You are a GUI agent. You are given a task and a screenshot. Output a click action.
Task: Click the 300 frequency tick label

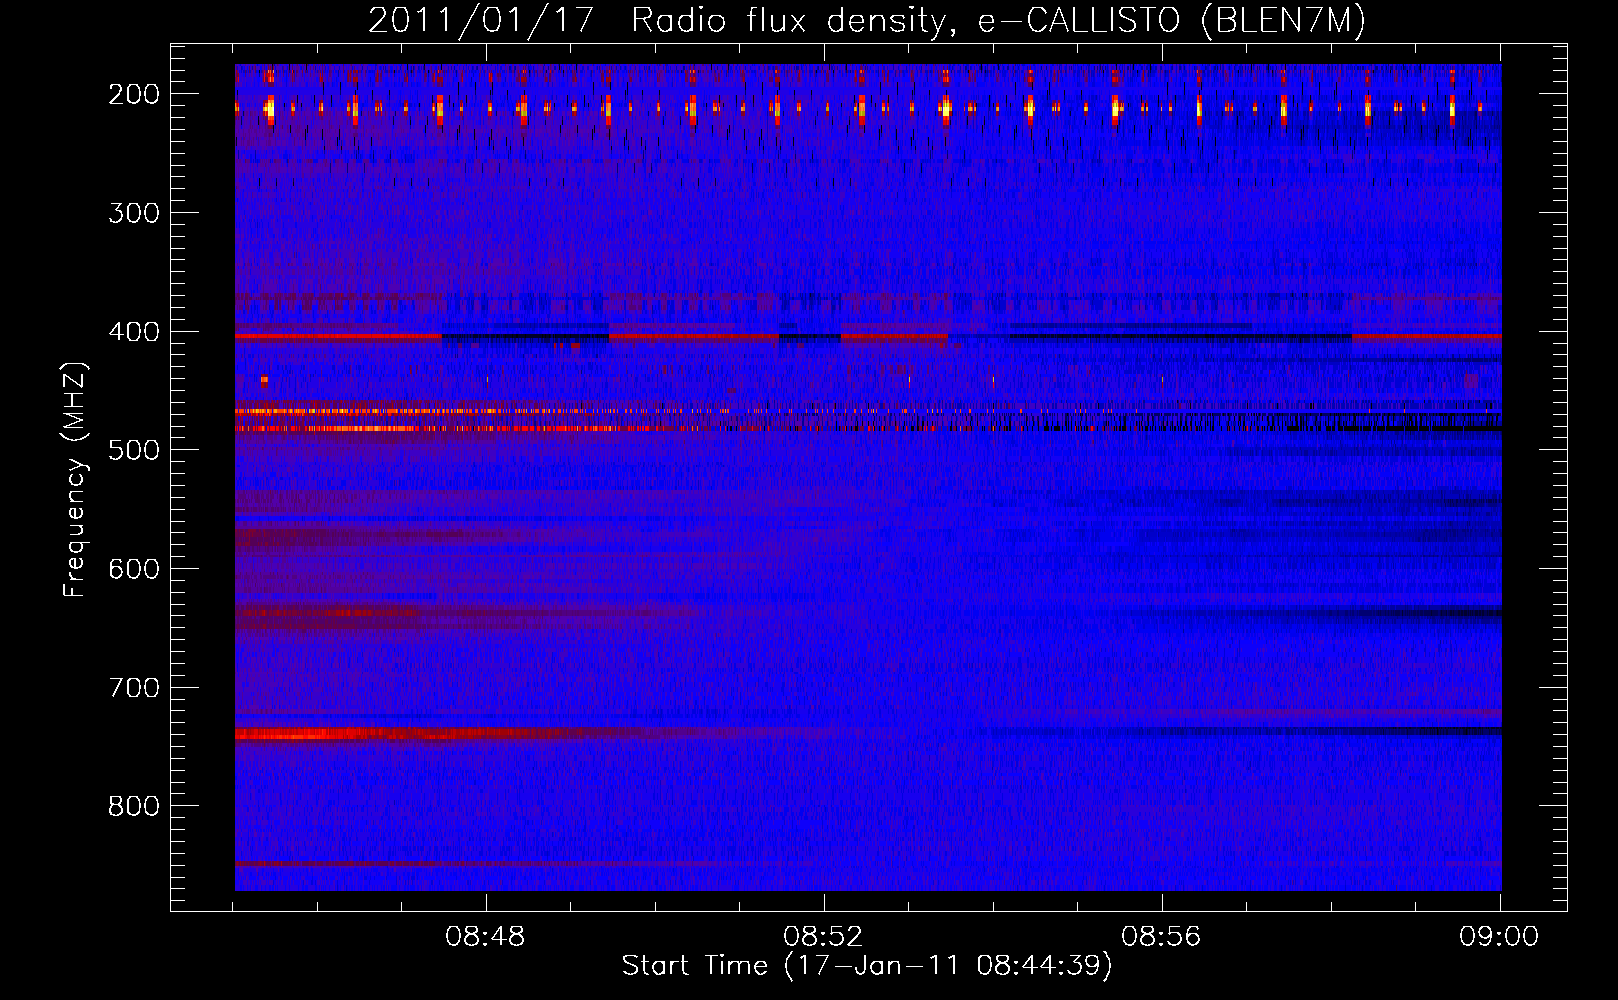[133, 212]
